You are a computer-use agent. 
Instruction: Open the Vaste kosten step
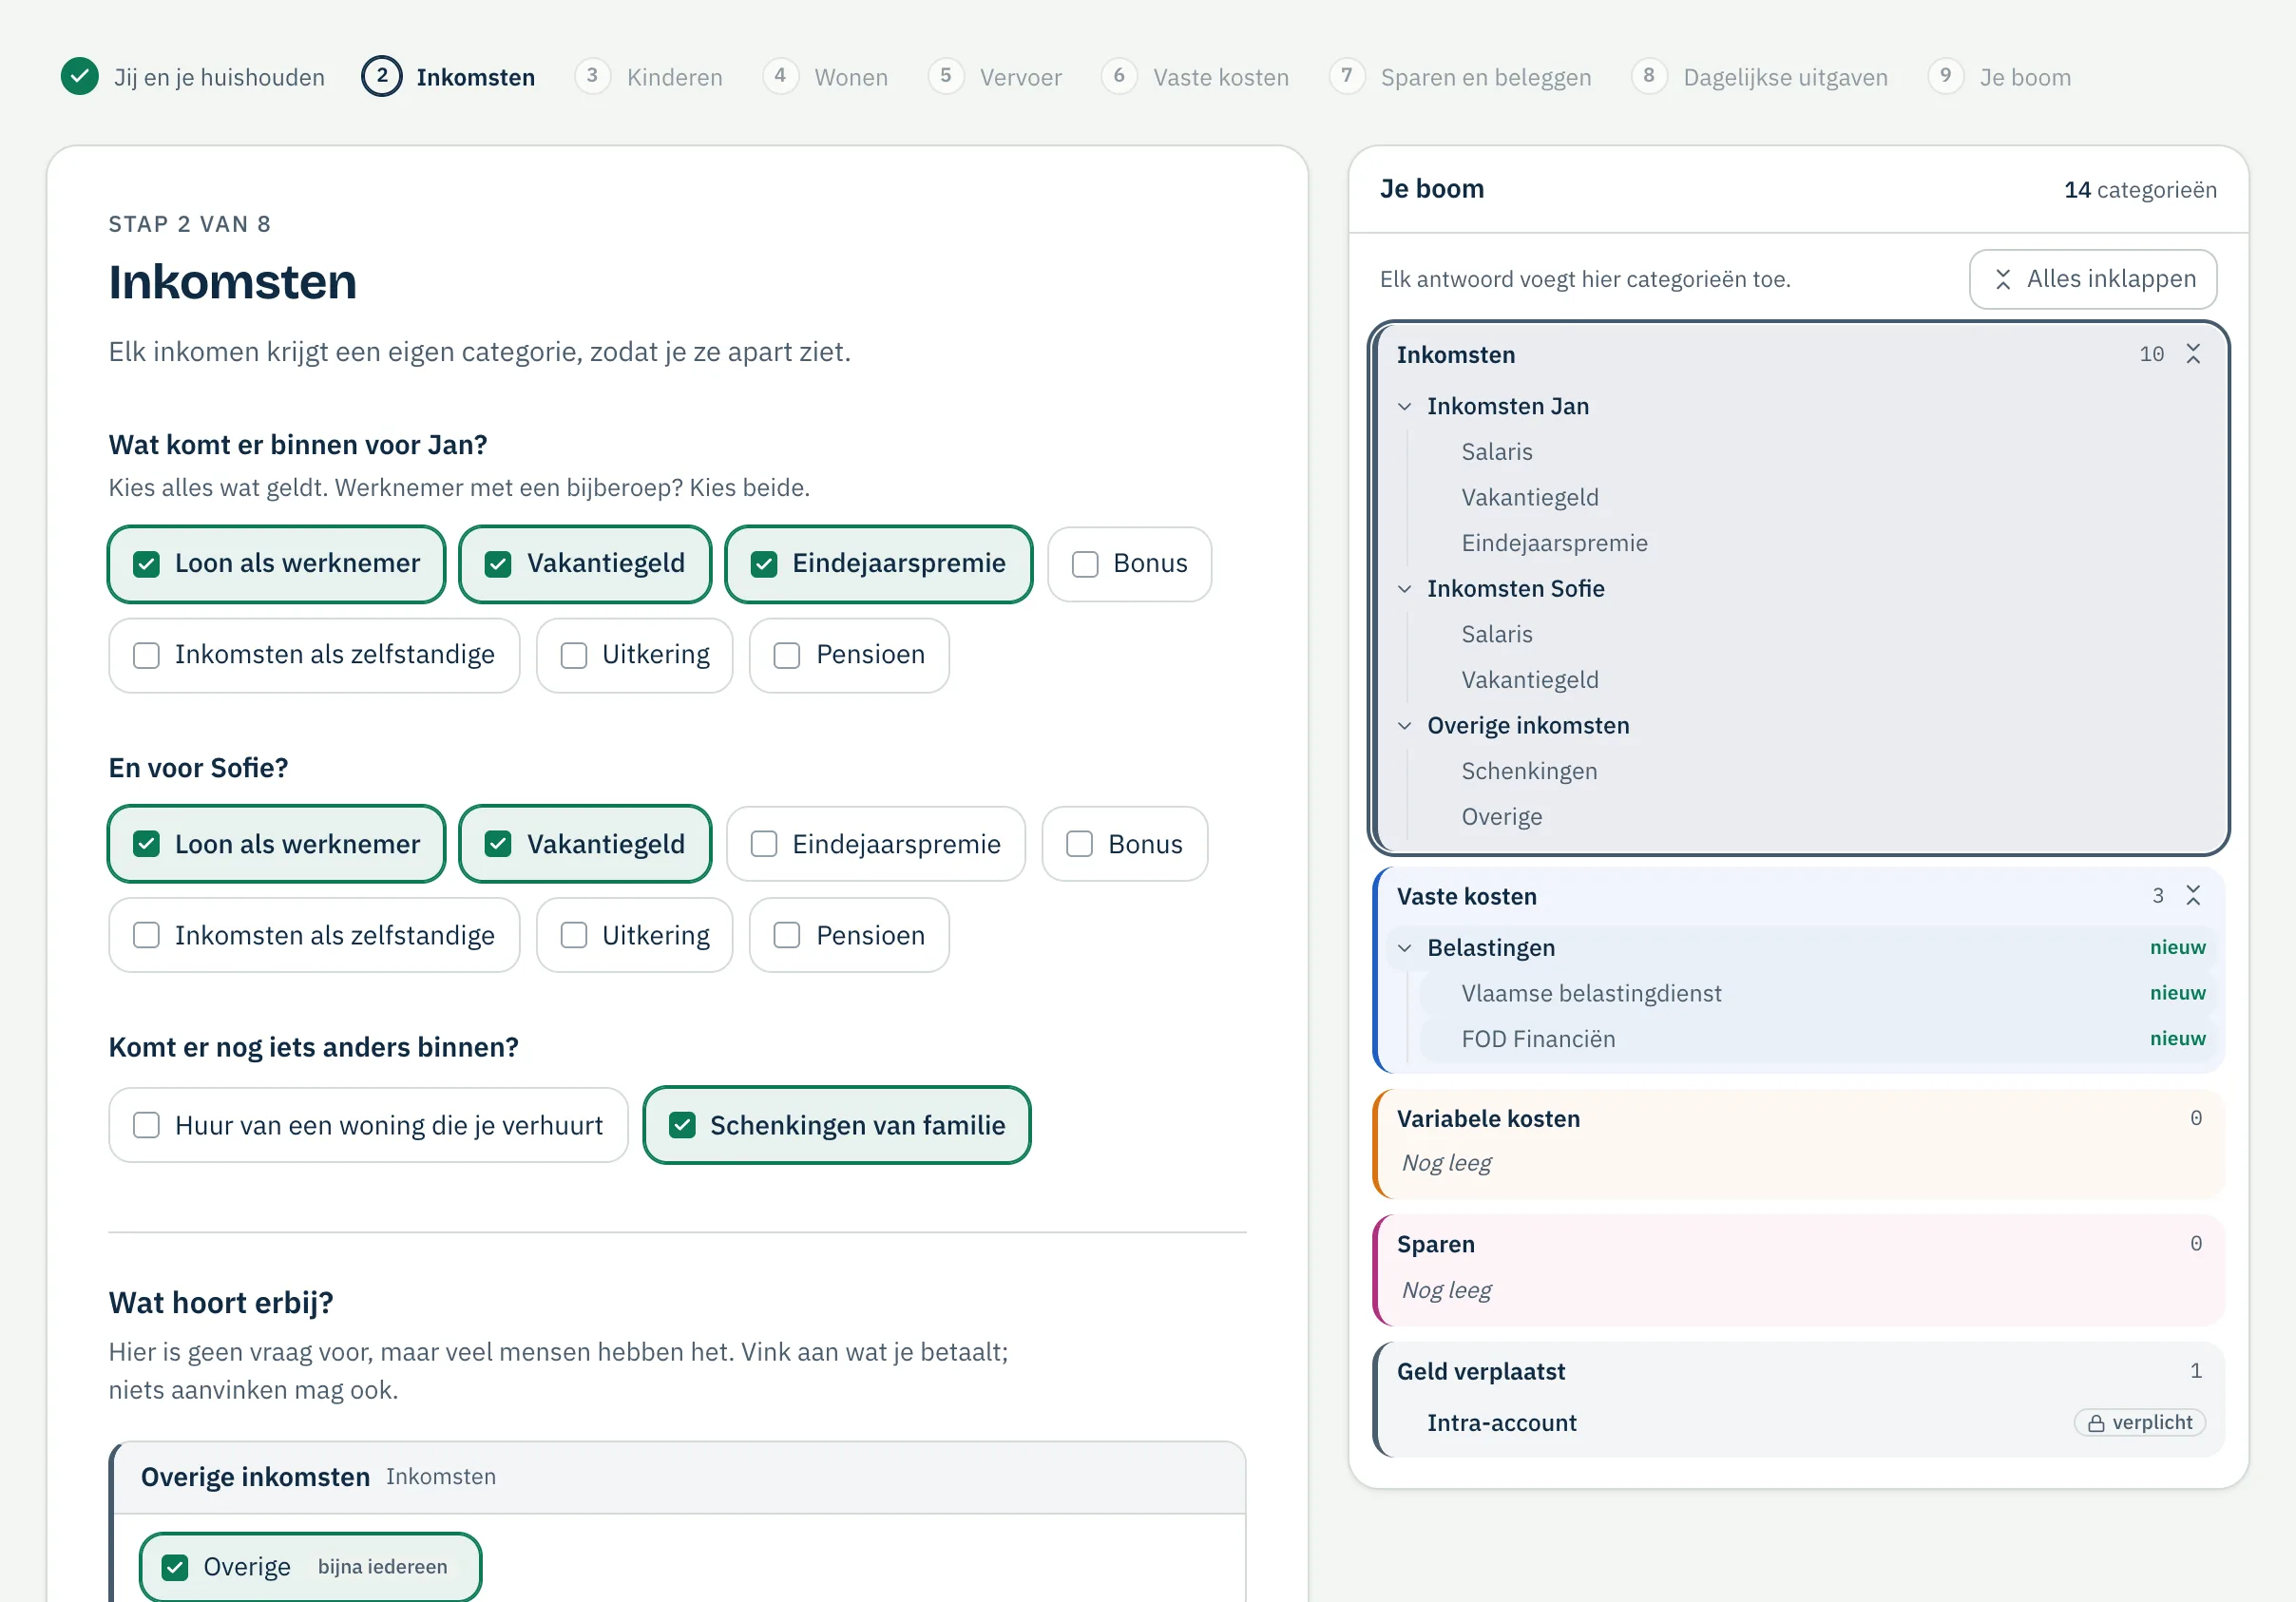(x=1195, y=77)
